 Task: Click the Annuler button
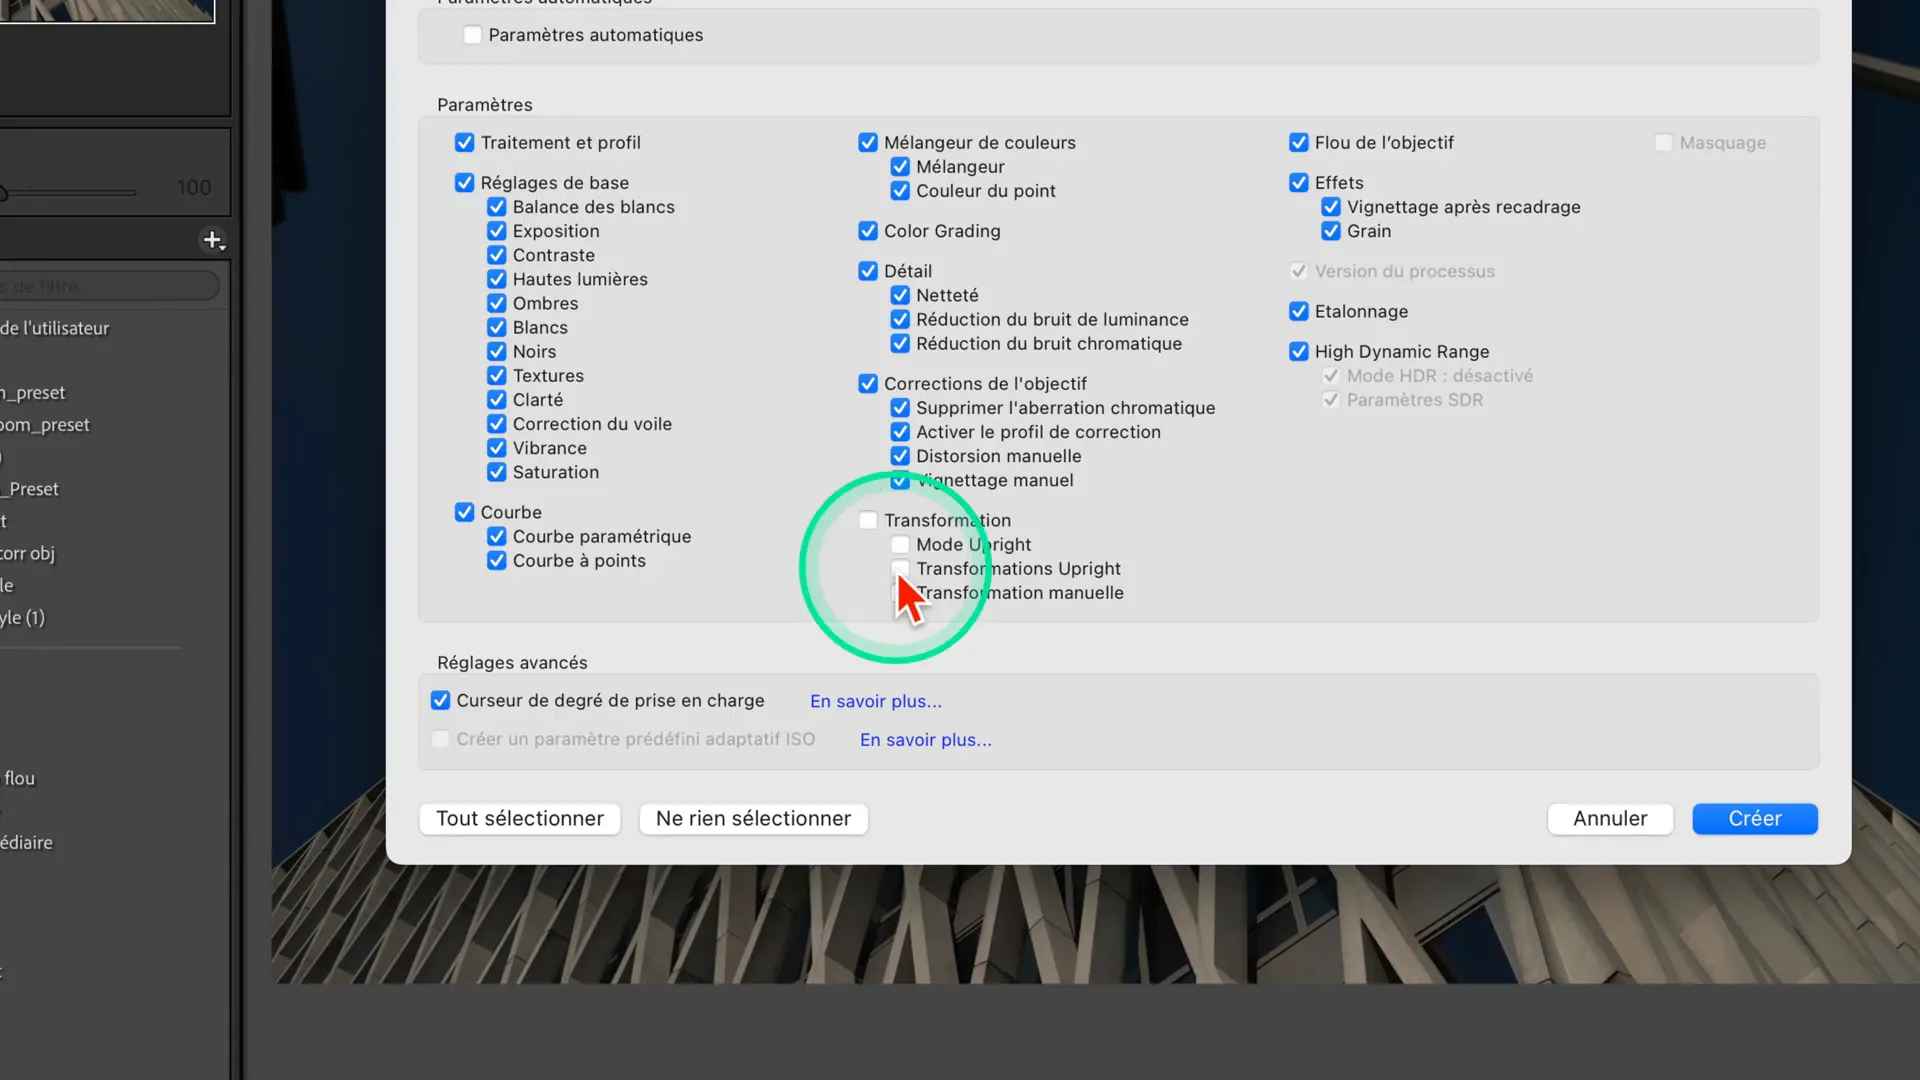(1609, 819)
